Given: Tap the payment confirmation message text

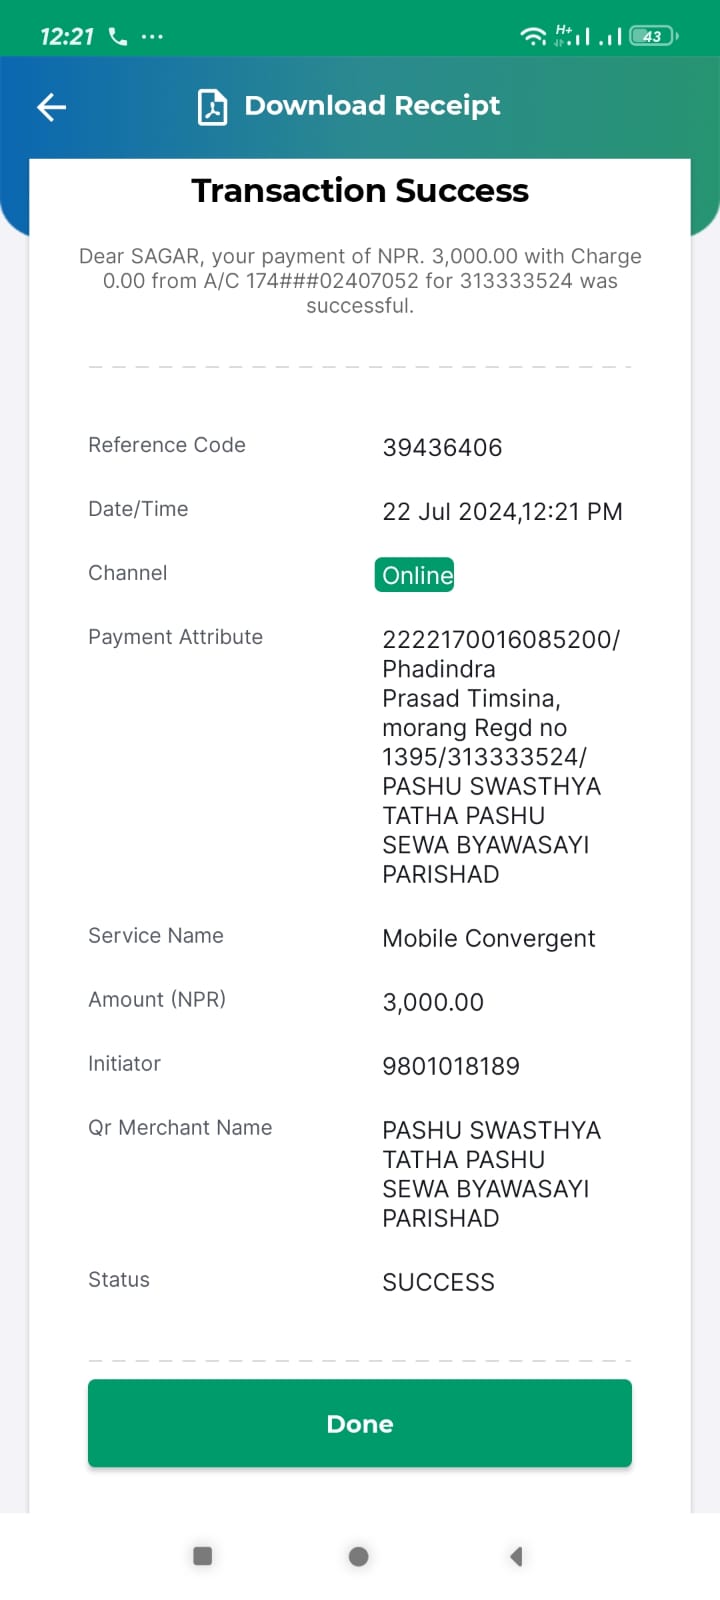Looking at the screenshot, I should click(360, 281).
